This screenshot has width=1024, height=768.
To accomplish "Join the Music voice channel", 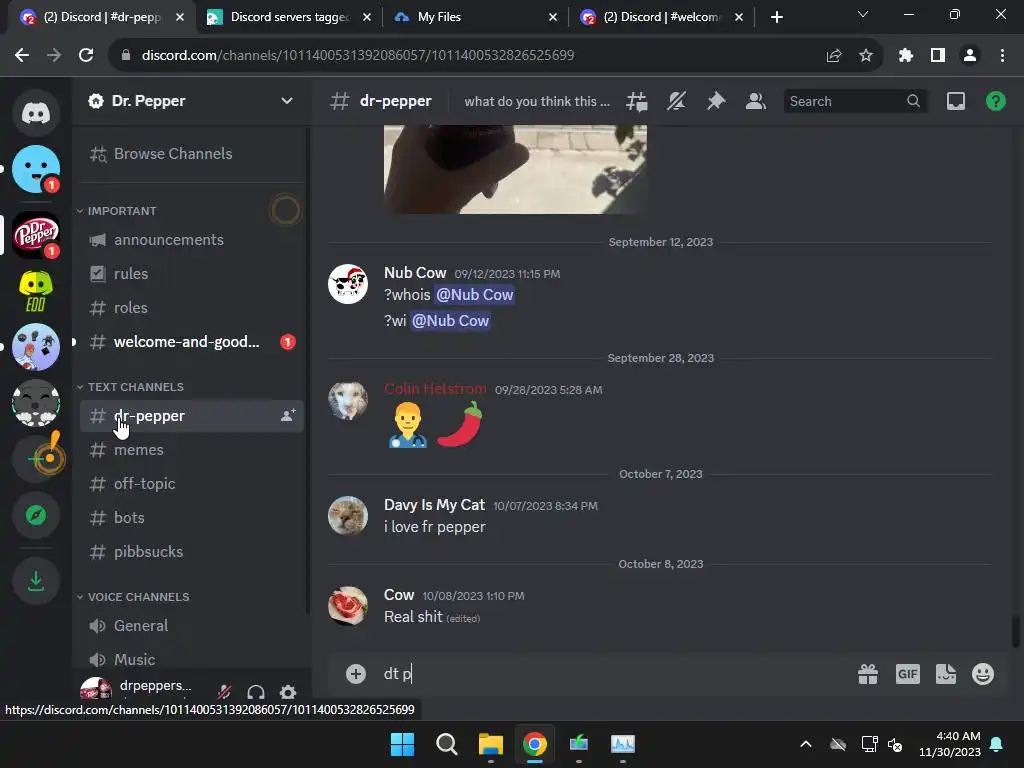I will coord(191,659).
